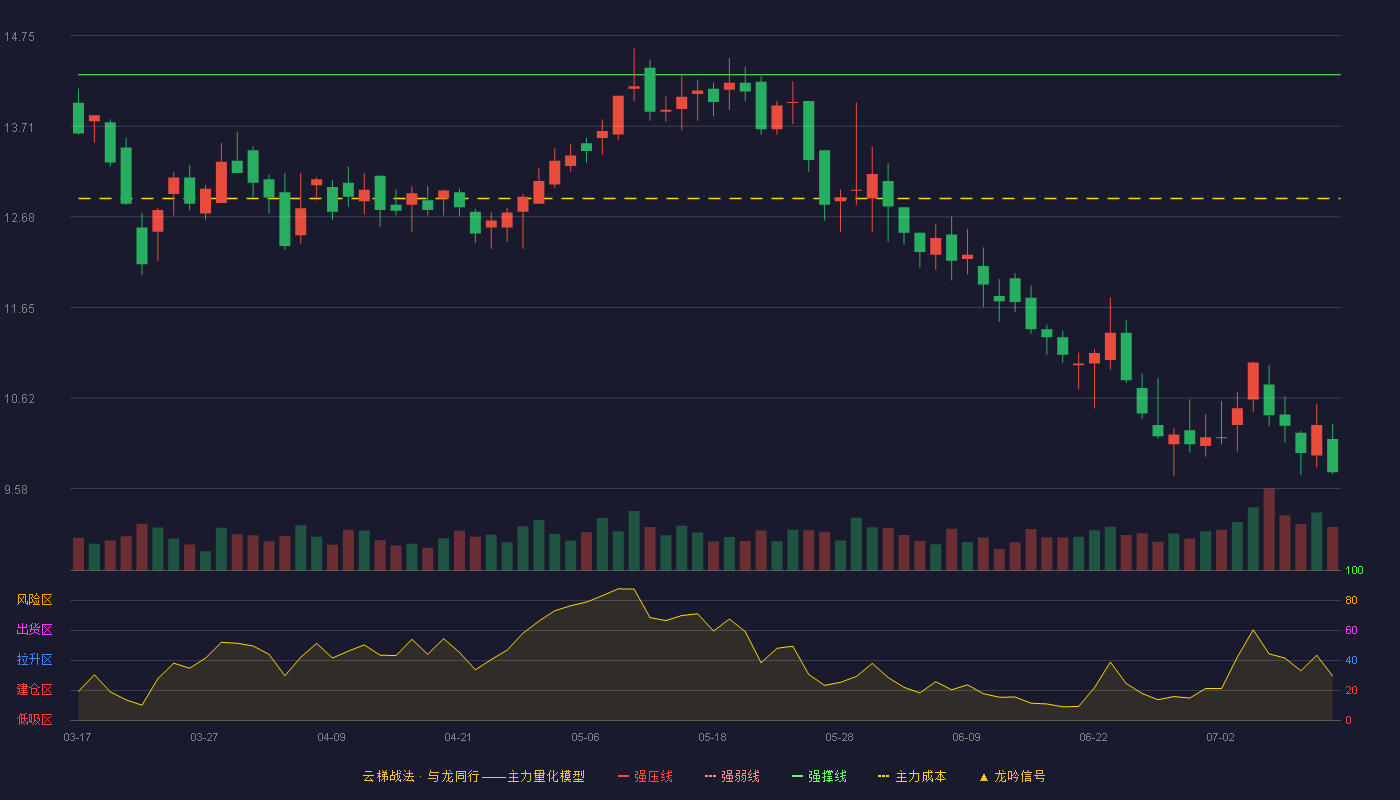Screen dimensions: 1400x800
Task: Click the magenta 60 indicator axis value
Action: [1351, 631]
